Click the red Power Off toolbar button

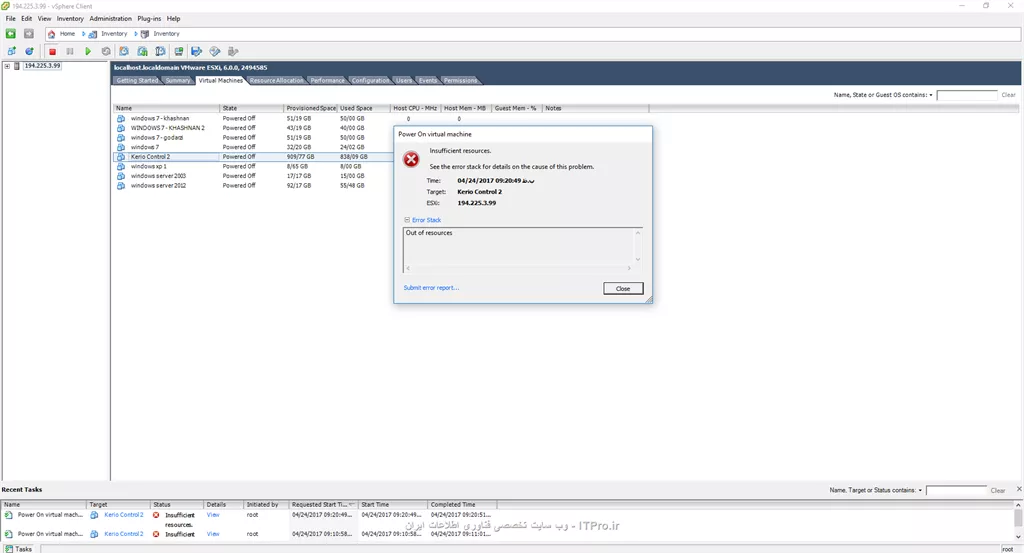click(x=52, y=51)
